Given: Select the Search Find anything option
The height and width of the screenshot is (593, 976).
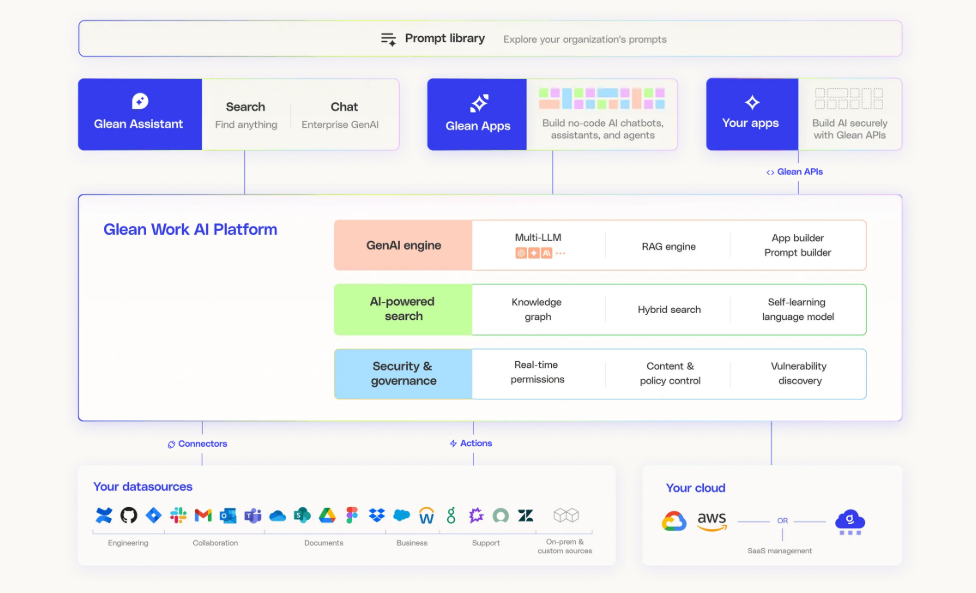Looking at the screenshot, I should coord(246,115).
